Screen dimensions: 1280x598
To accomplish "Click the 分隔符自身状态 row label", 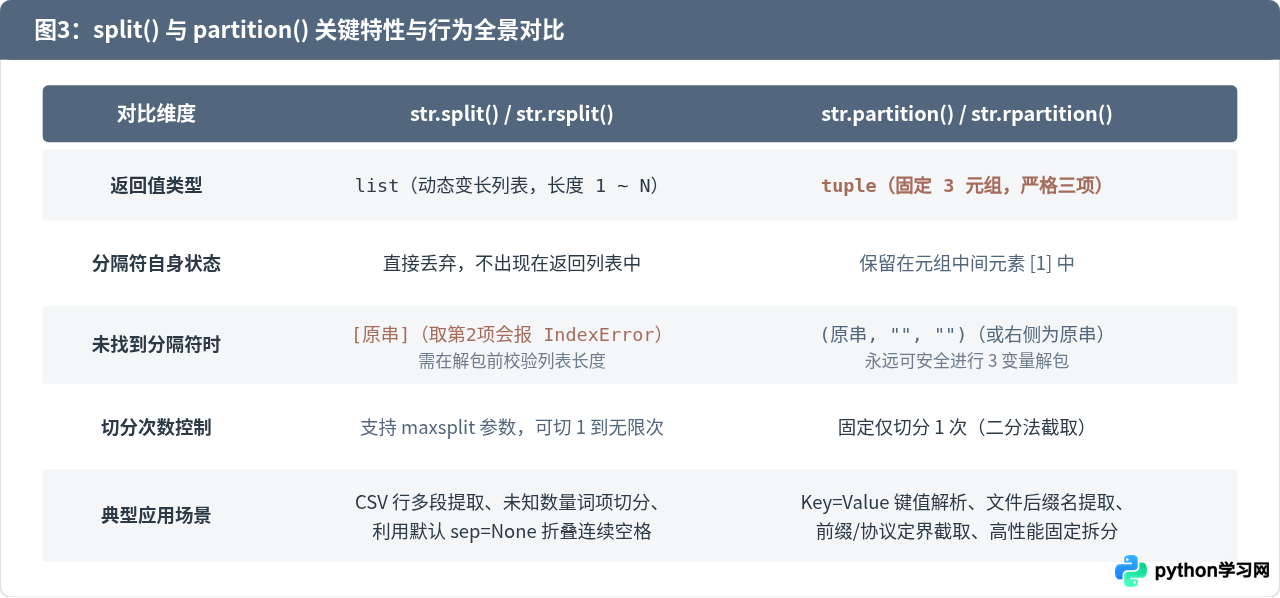I will tap(156, 264).
